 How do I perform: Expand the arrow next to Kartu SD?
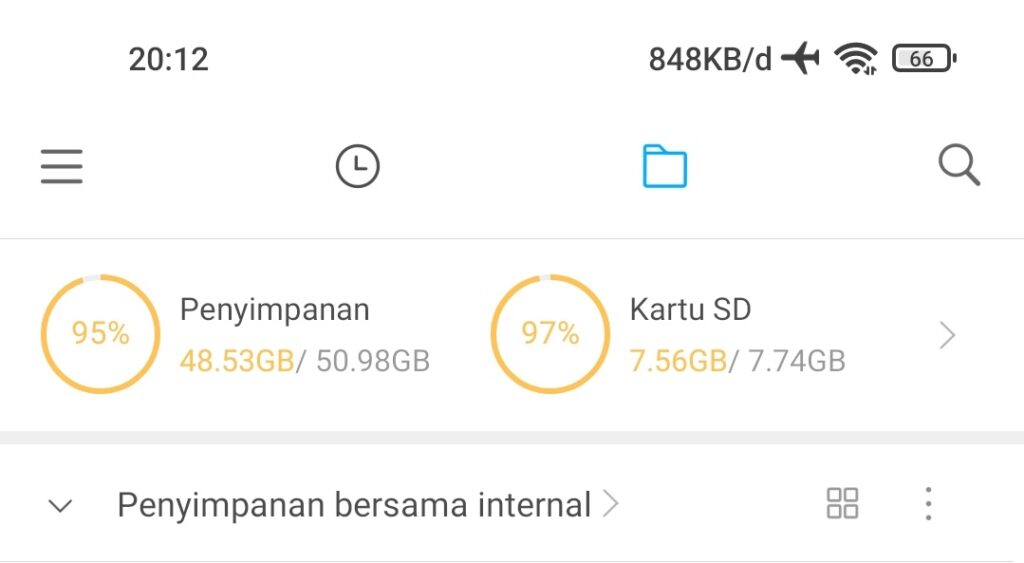click(947, 335)
